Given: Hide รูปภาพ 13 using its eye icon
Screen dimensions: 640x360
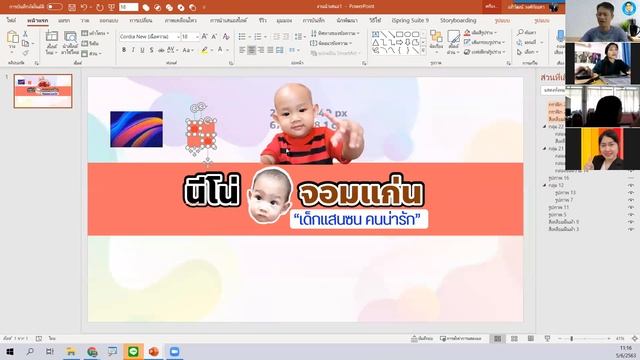Looking at the screenshot, I should [631, 193].
